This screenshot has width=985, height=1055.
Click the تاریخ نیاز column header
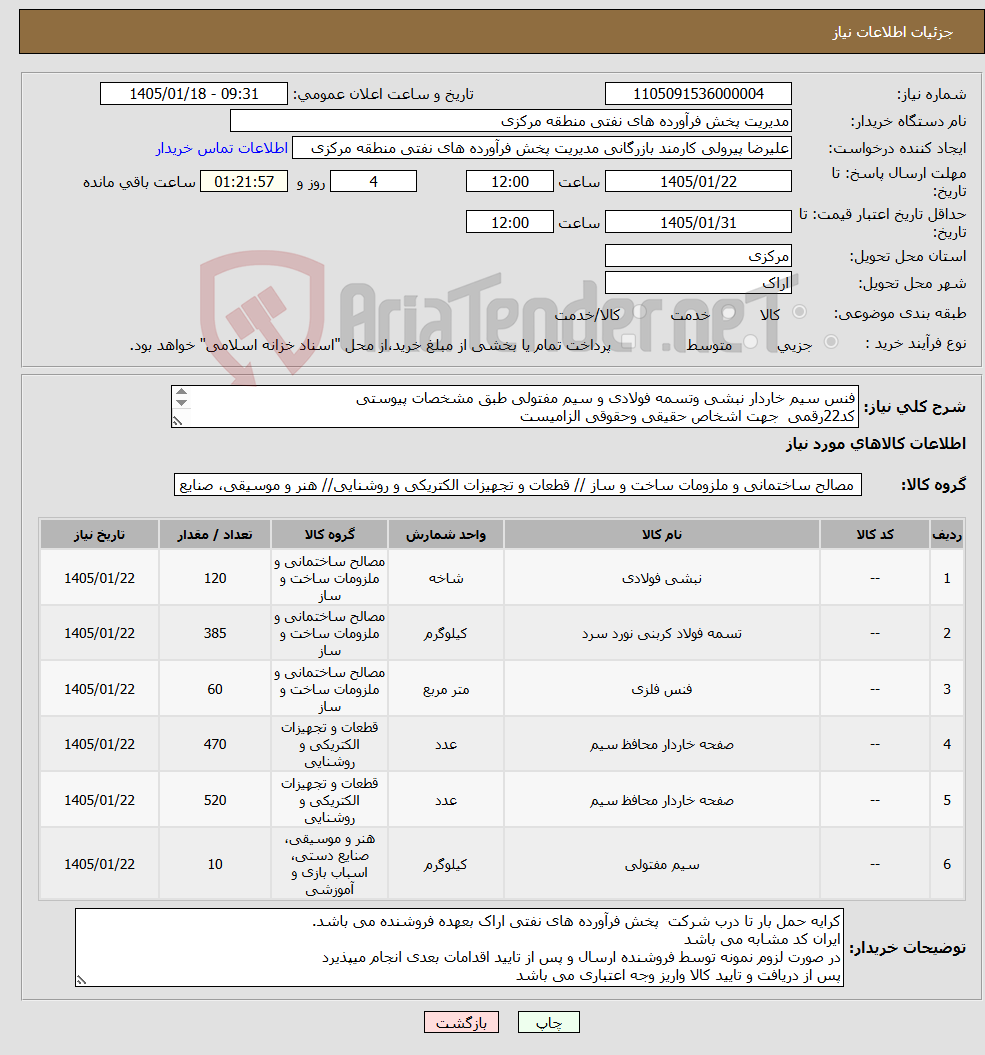pos(100,534)
